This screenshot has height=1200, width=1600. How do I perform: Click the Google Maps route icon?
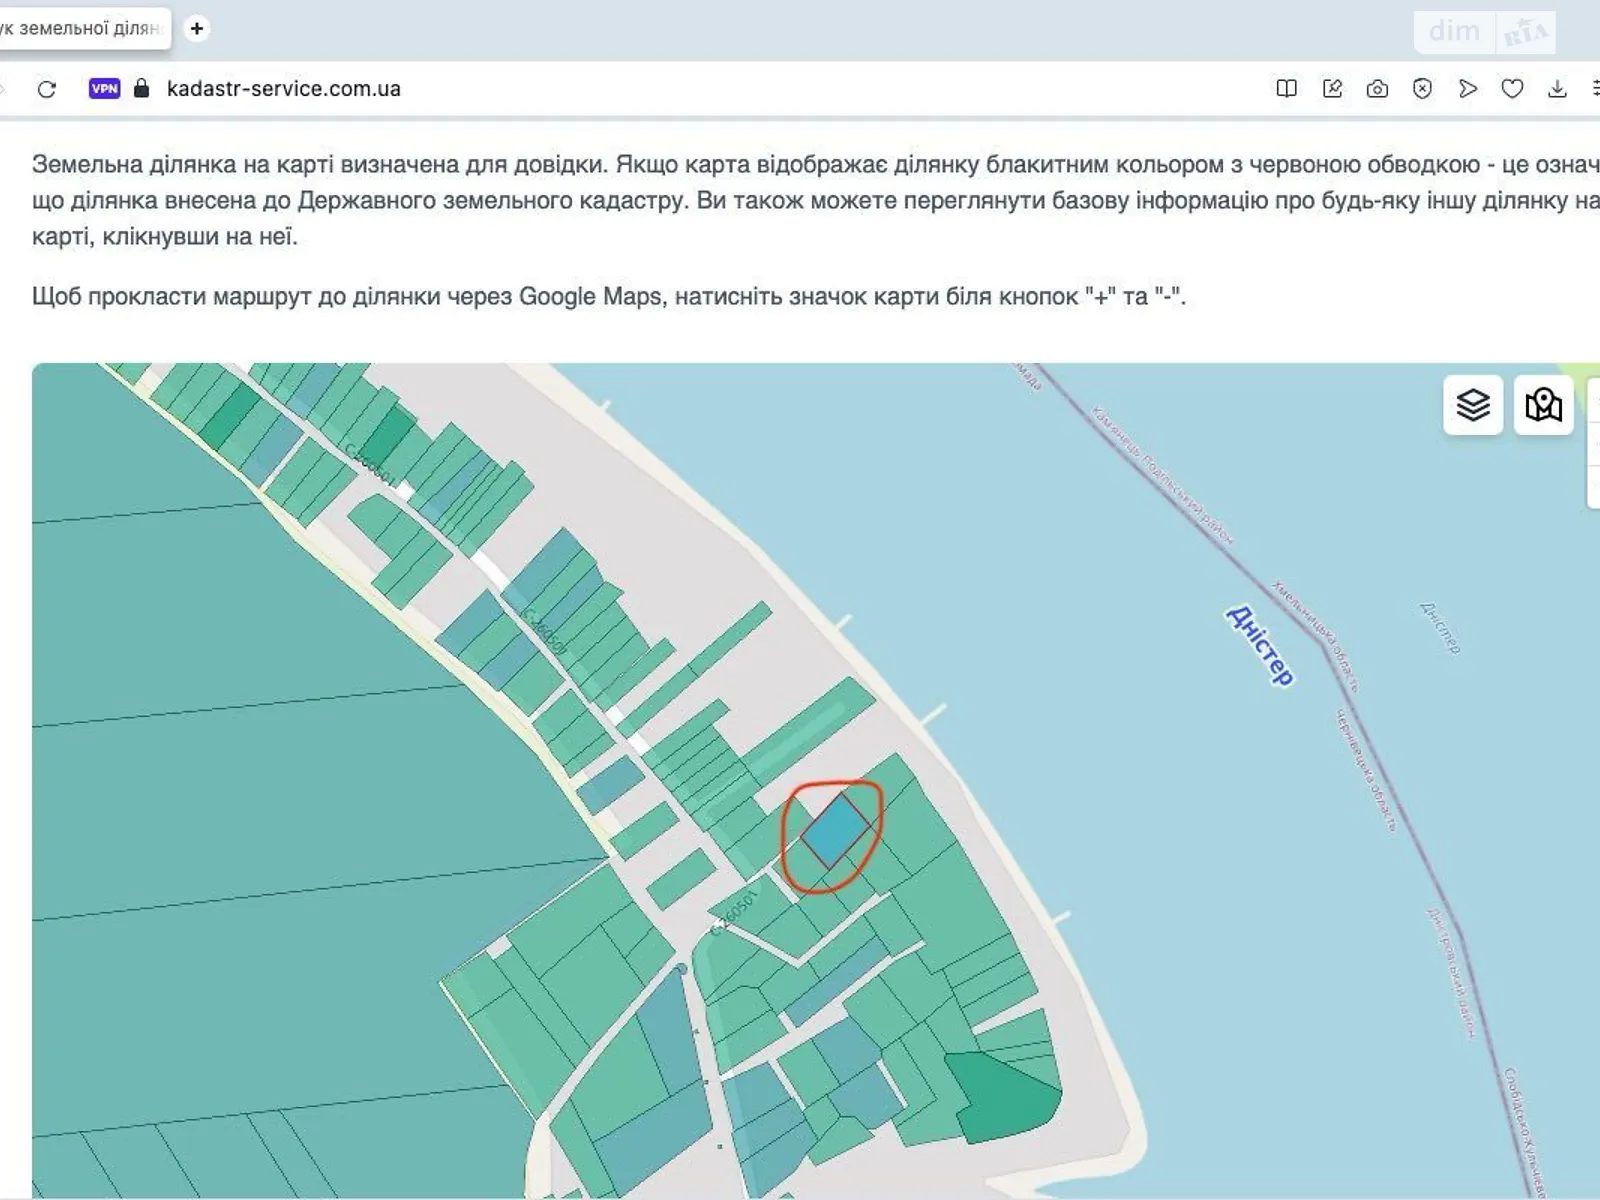tap(1543, 405)
